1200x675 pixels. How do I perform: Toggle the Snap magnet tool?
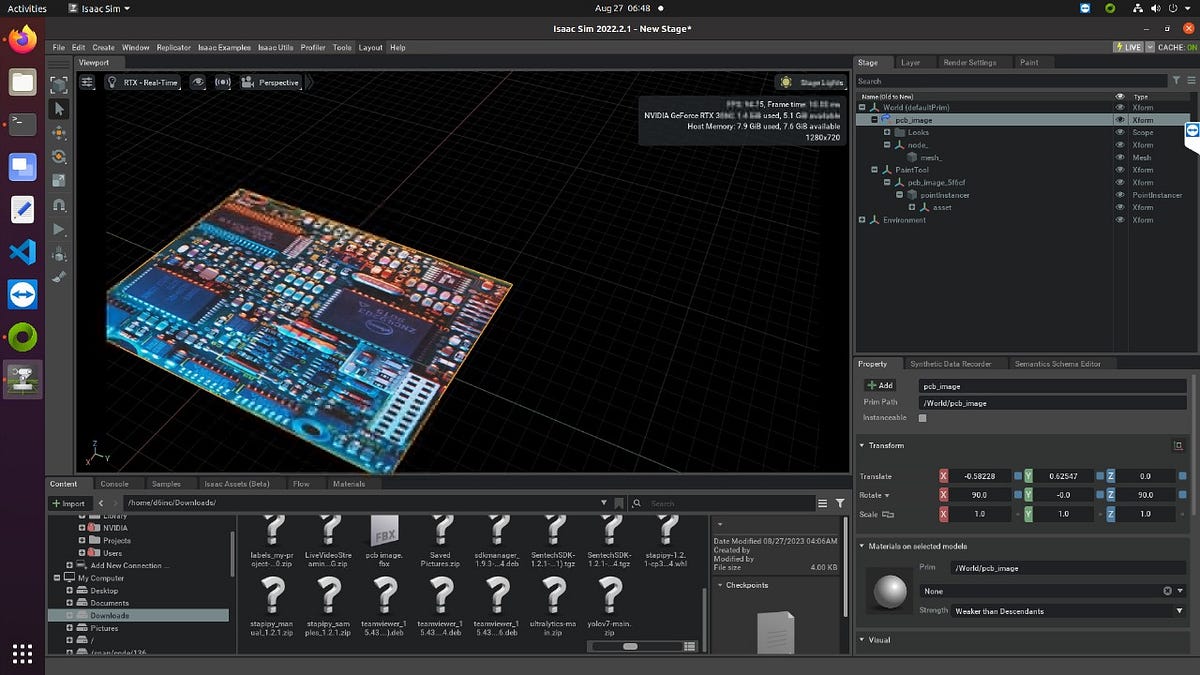pyautogui.click(x=59, y=205)
